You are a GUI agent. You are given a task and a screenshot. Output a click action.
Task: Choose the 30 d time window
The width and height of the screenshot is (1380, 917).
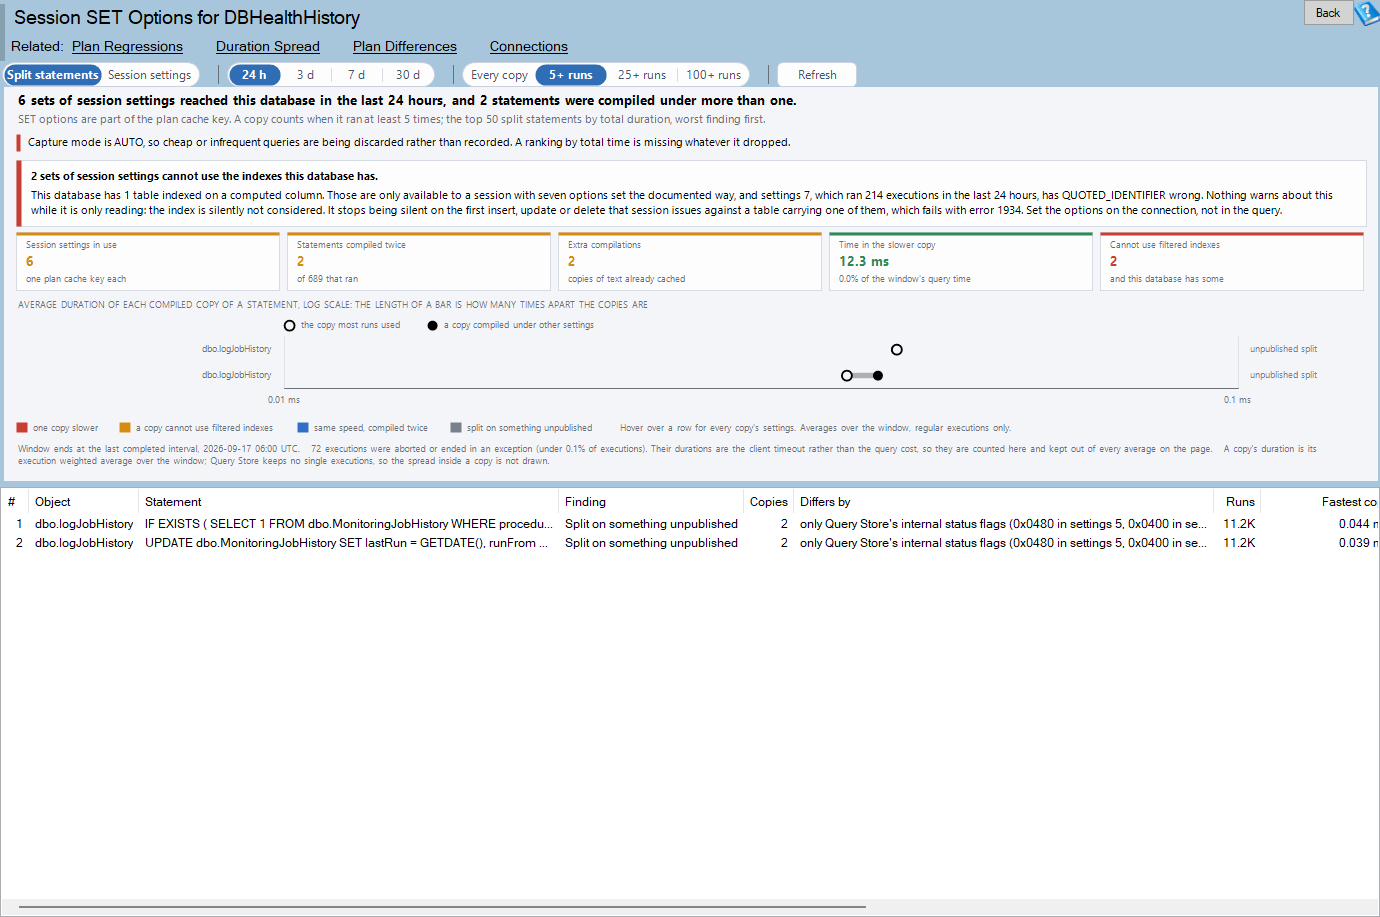408,75
